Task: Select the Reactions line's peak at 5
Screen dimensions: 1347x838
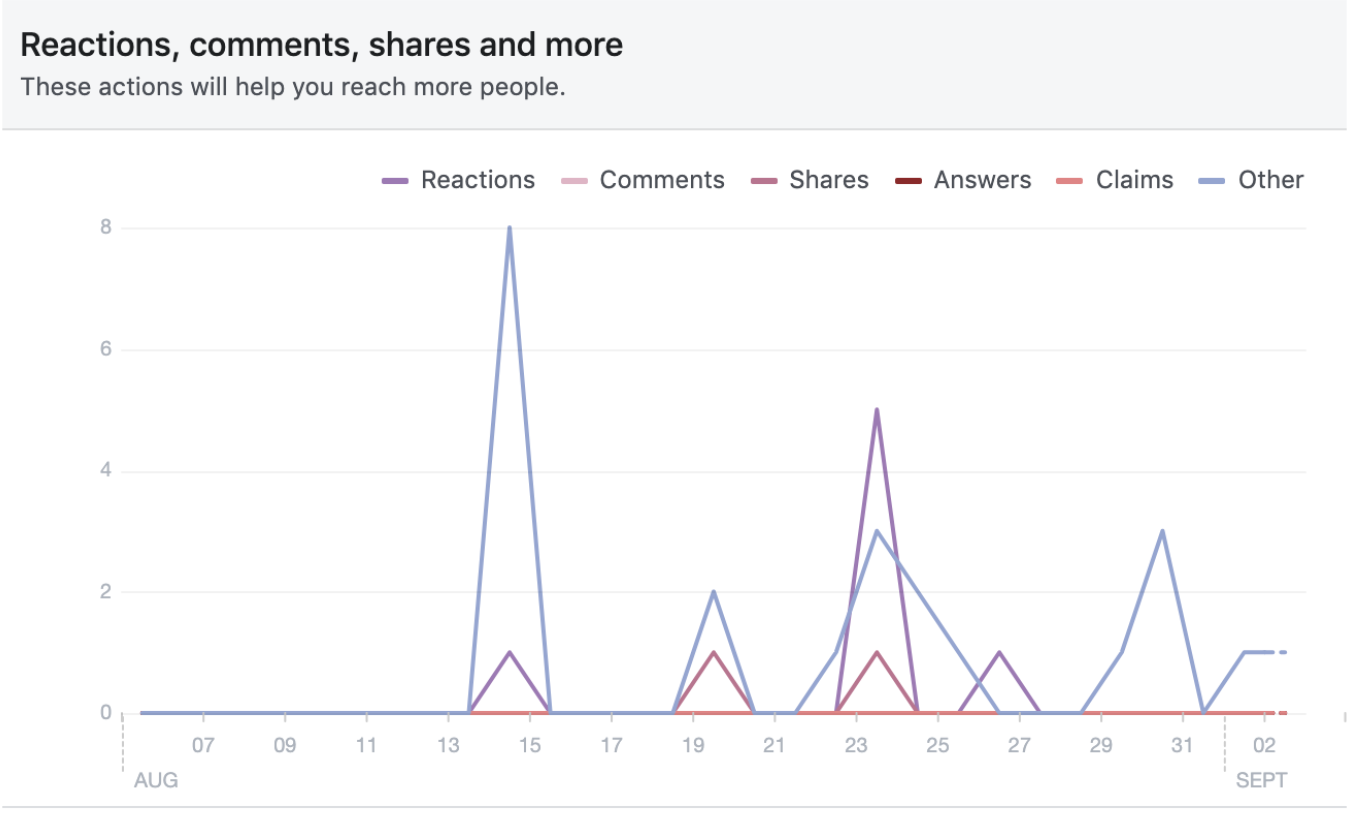Action: click(x=876, y=410)
